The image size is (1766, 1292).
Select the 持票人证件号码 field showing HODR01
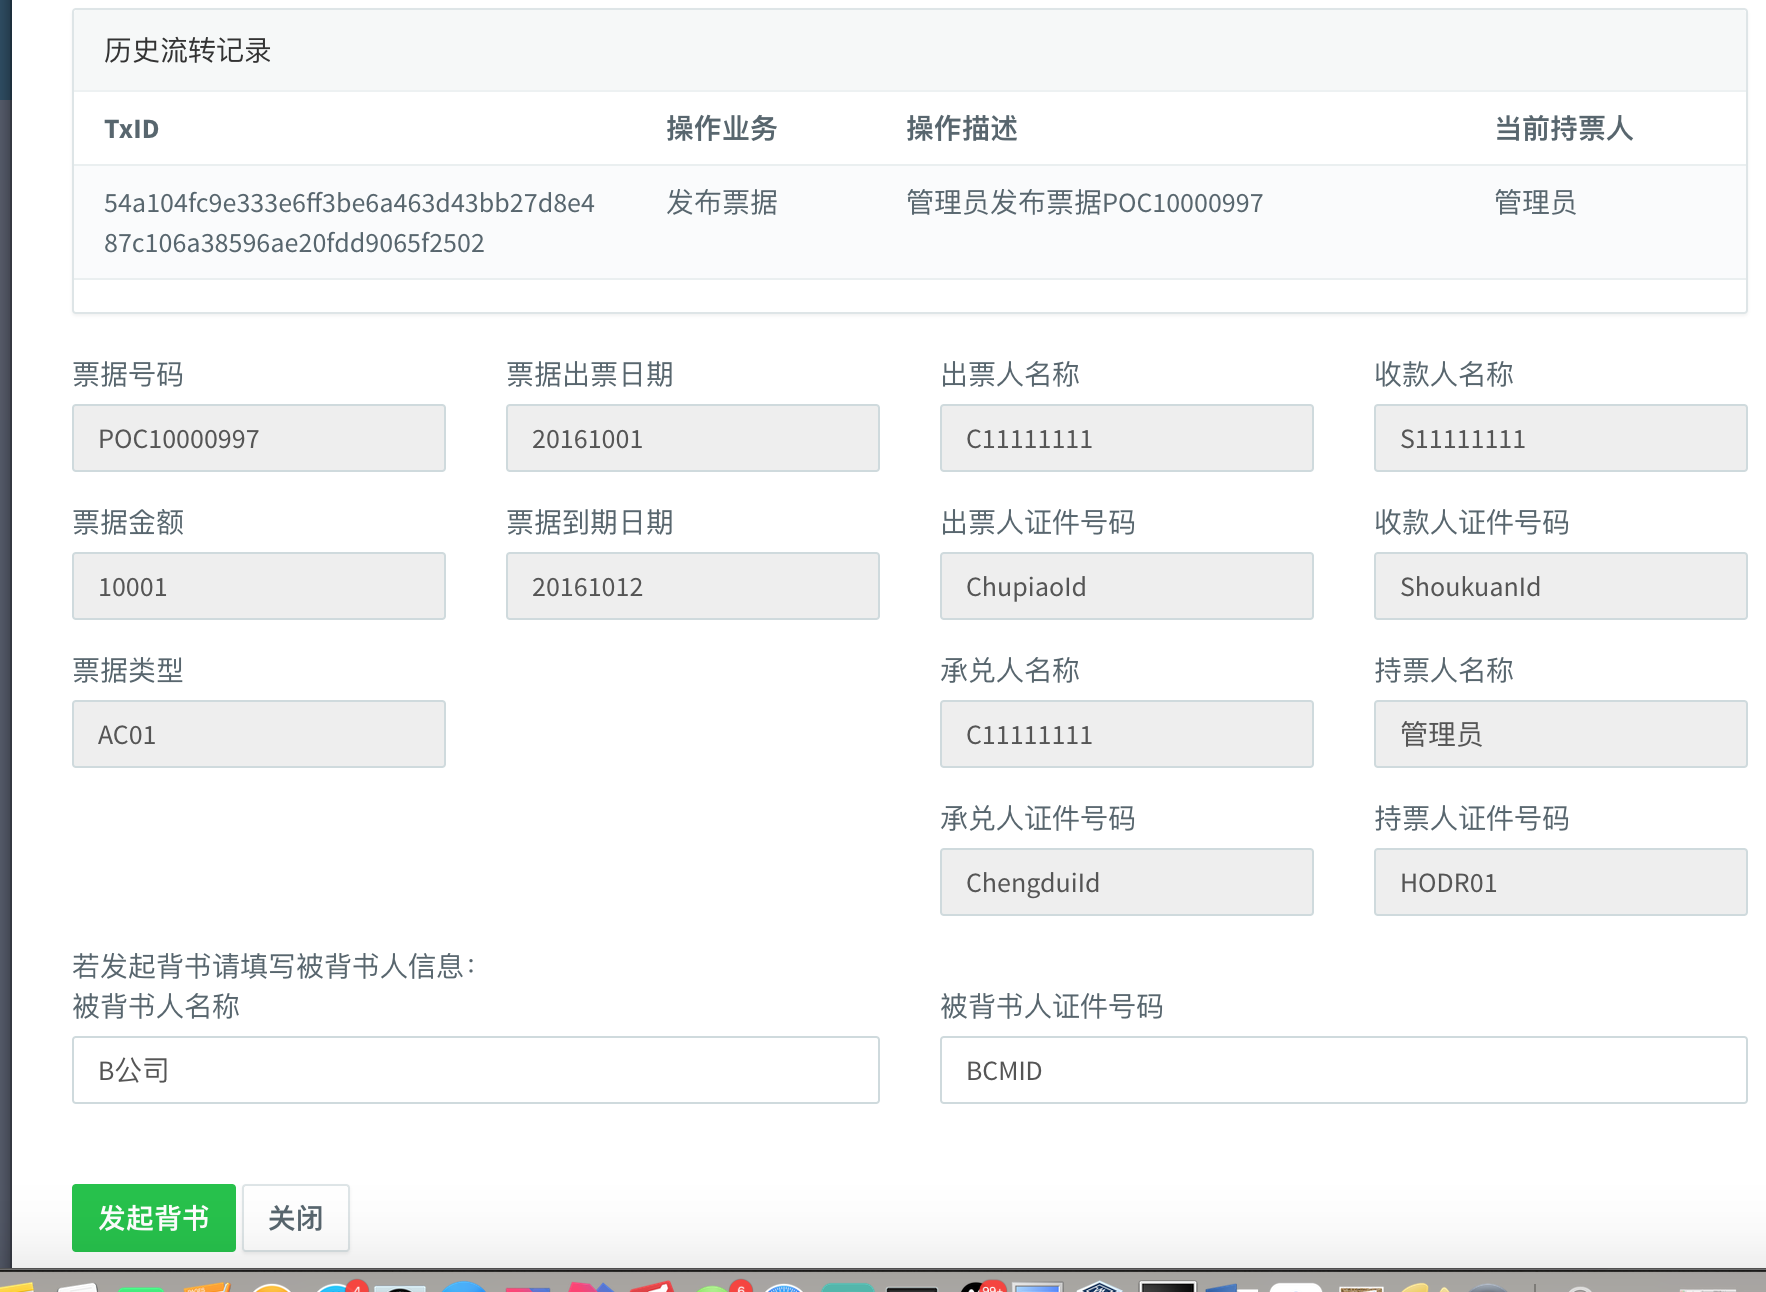point(1560,882)
